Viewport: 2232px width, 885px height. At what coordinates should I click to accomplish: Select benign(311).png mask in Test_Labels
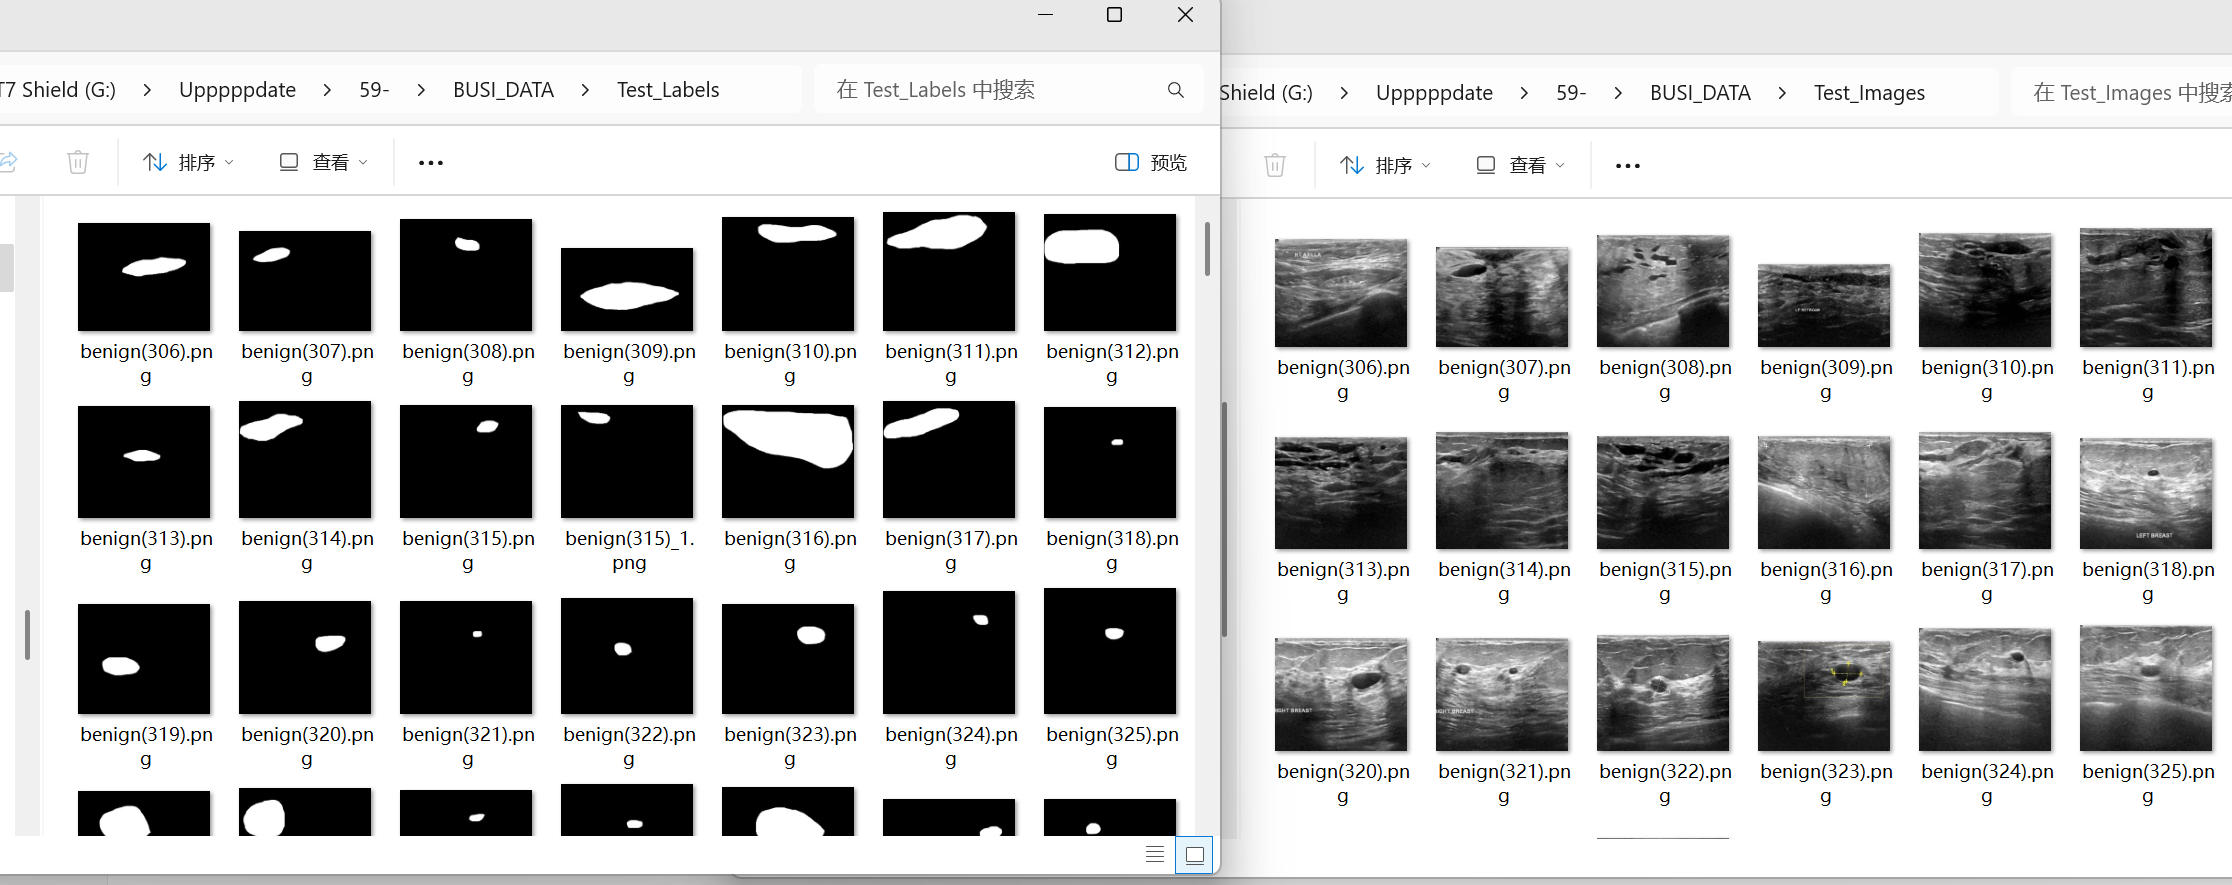tap(949, 271)
